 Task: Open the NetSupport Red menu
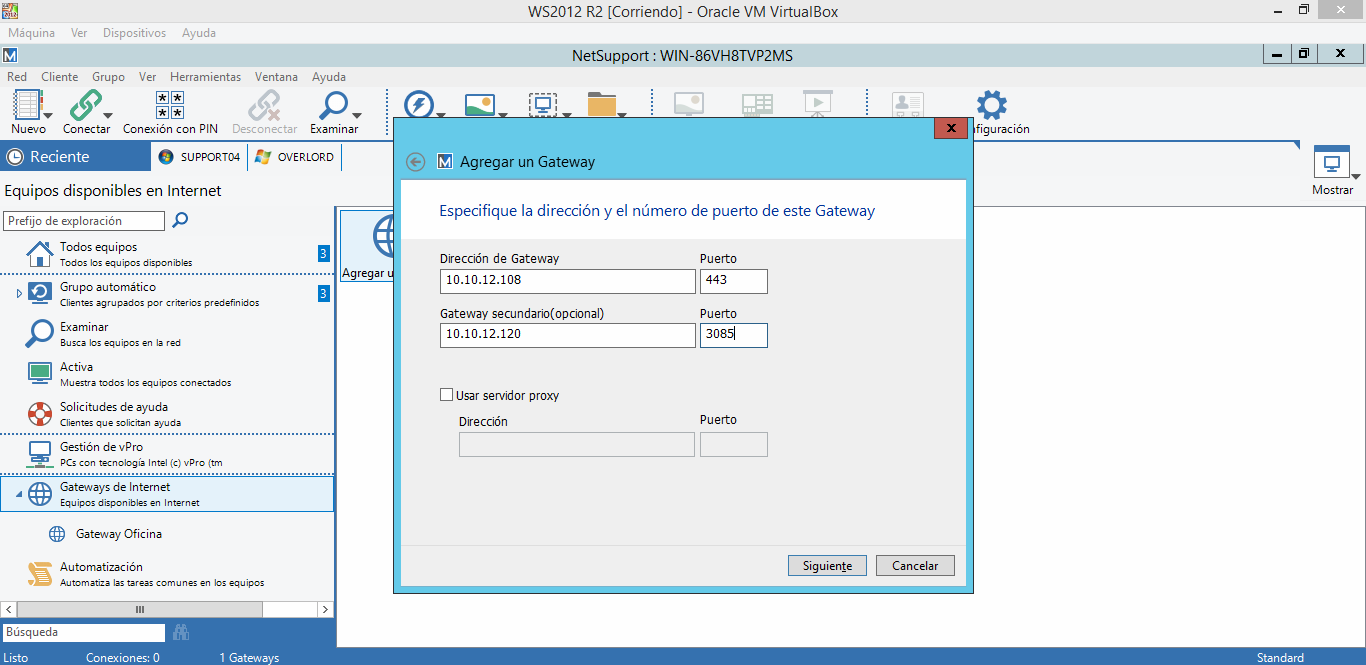(x=17, y=77)
